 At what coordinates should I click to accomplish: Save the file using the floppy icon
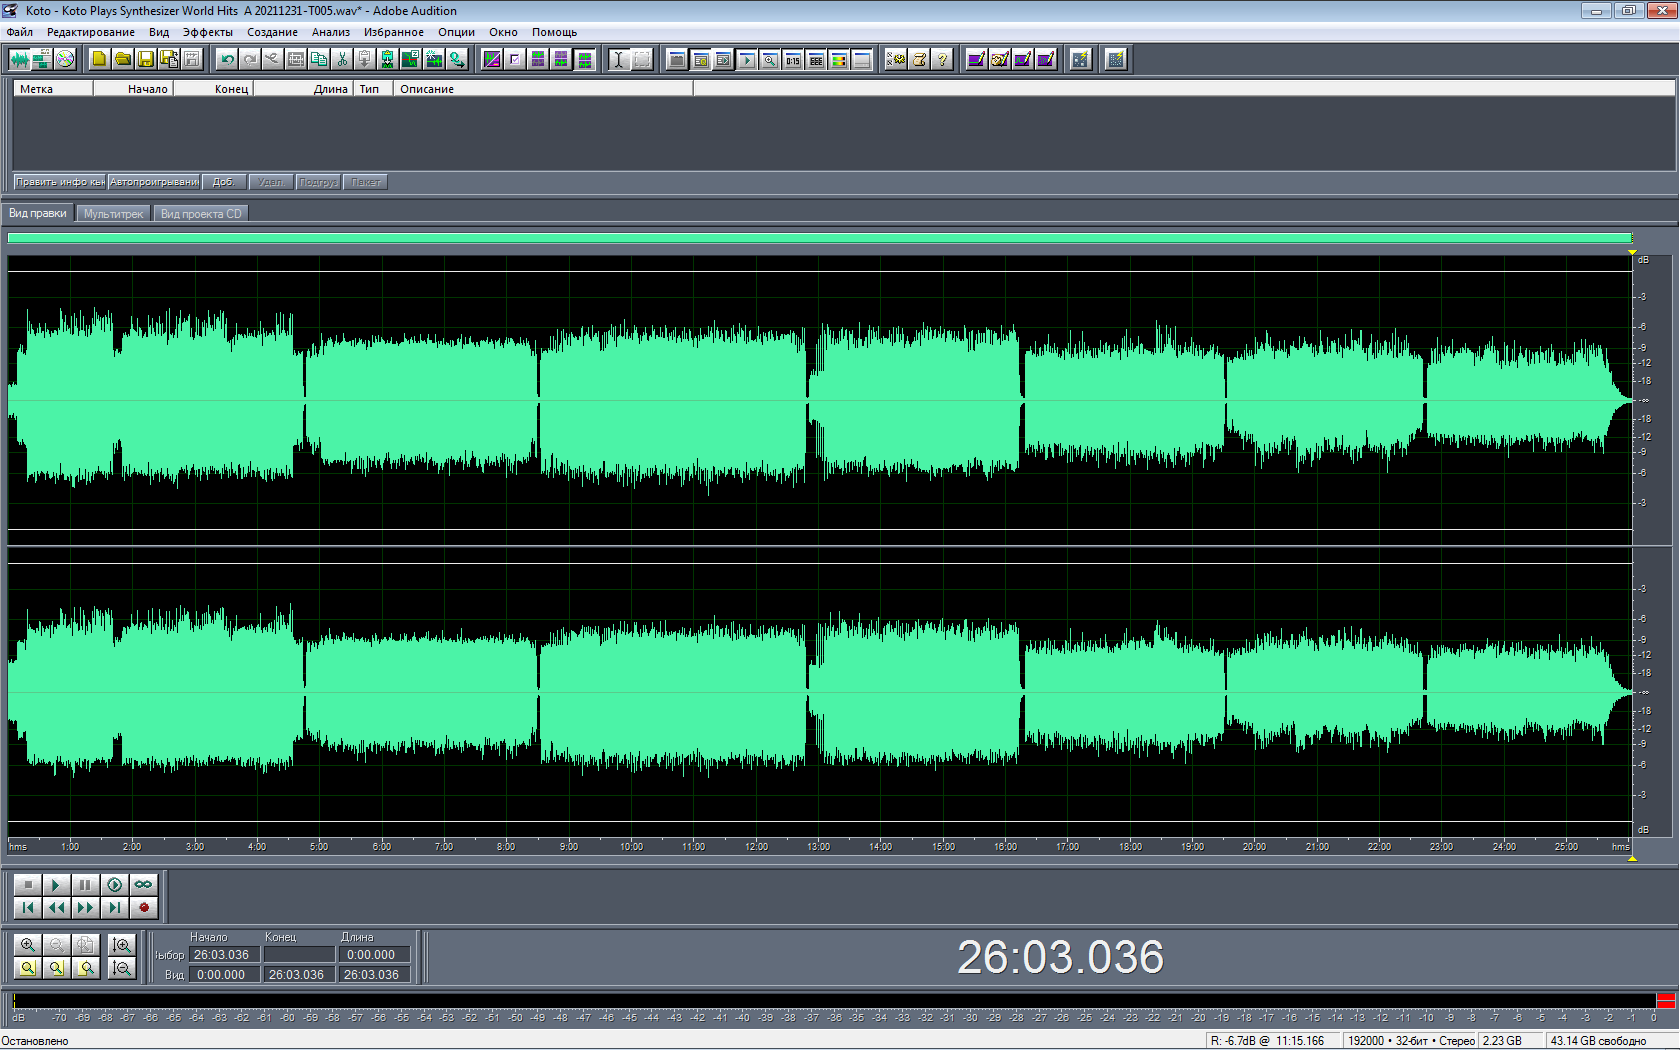146,59
